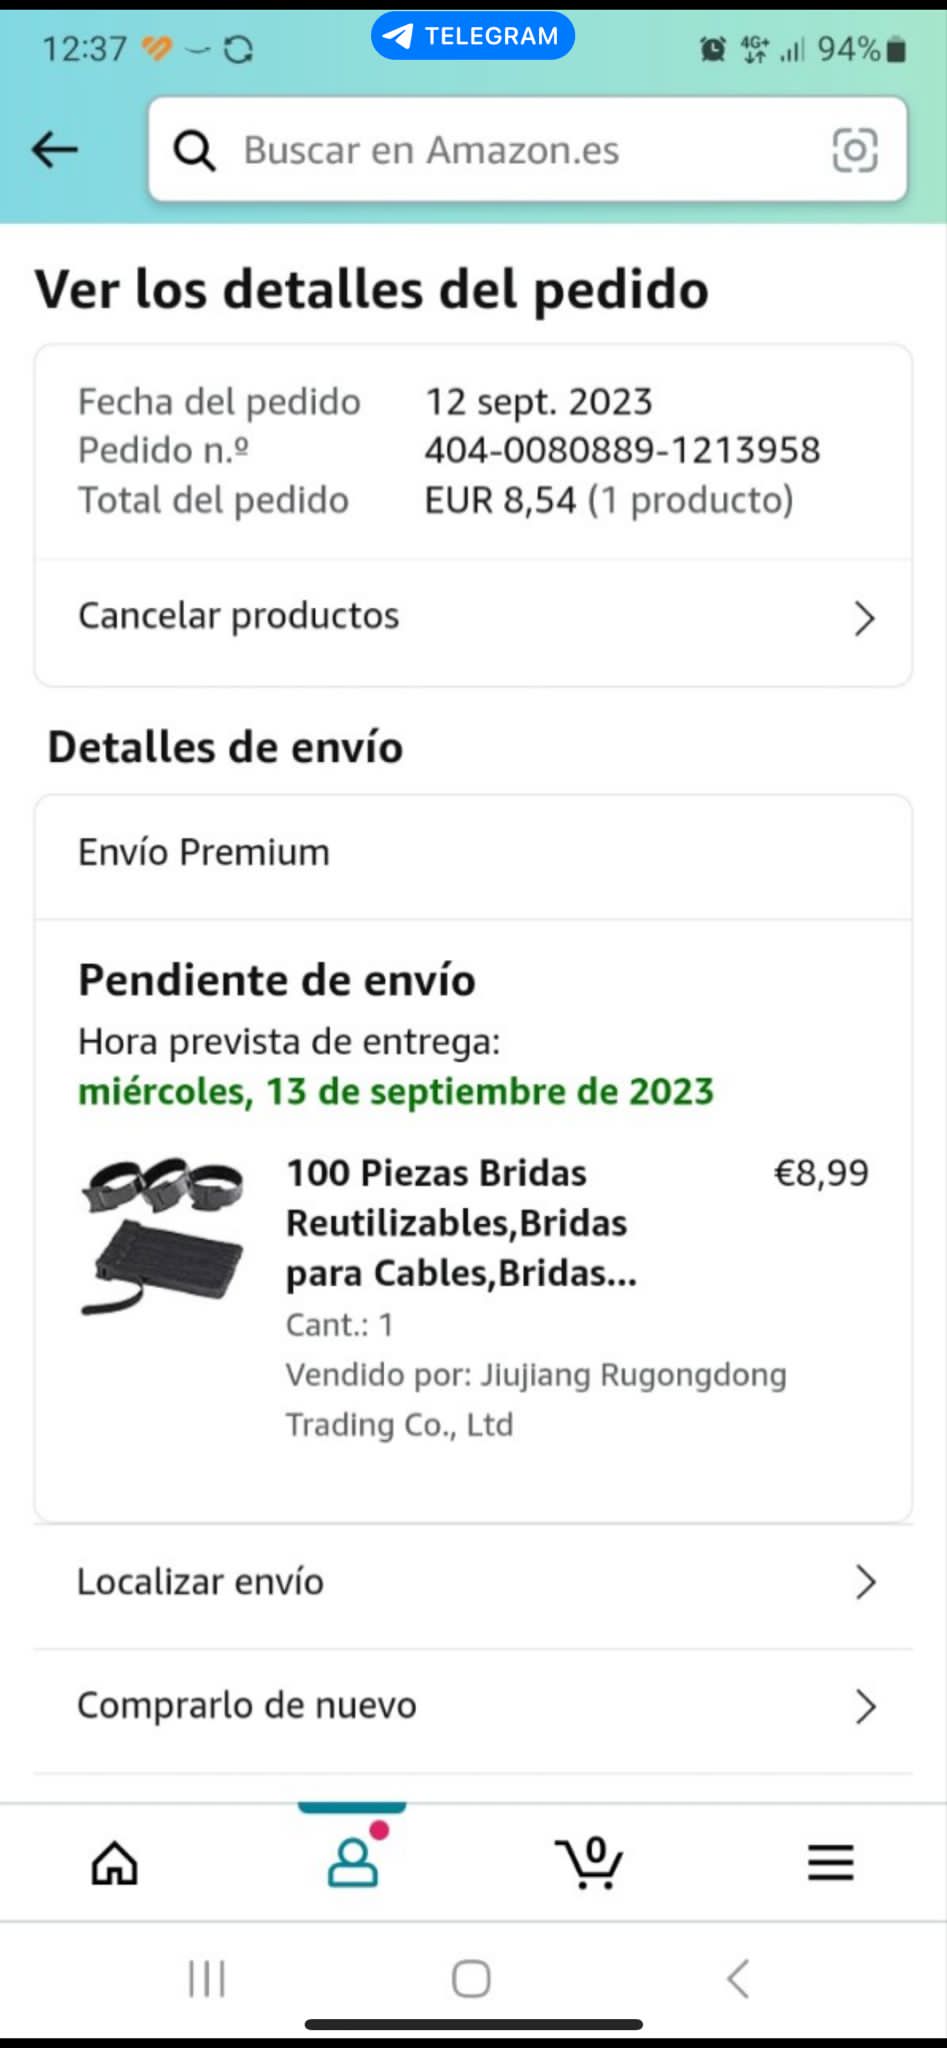This screenshot has width=947, height=2048.
Task: Expand Comprarlo de nuevo chevron
Action: click(x=866, y=1706)
